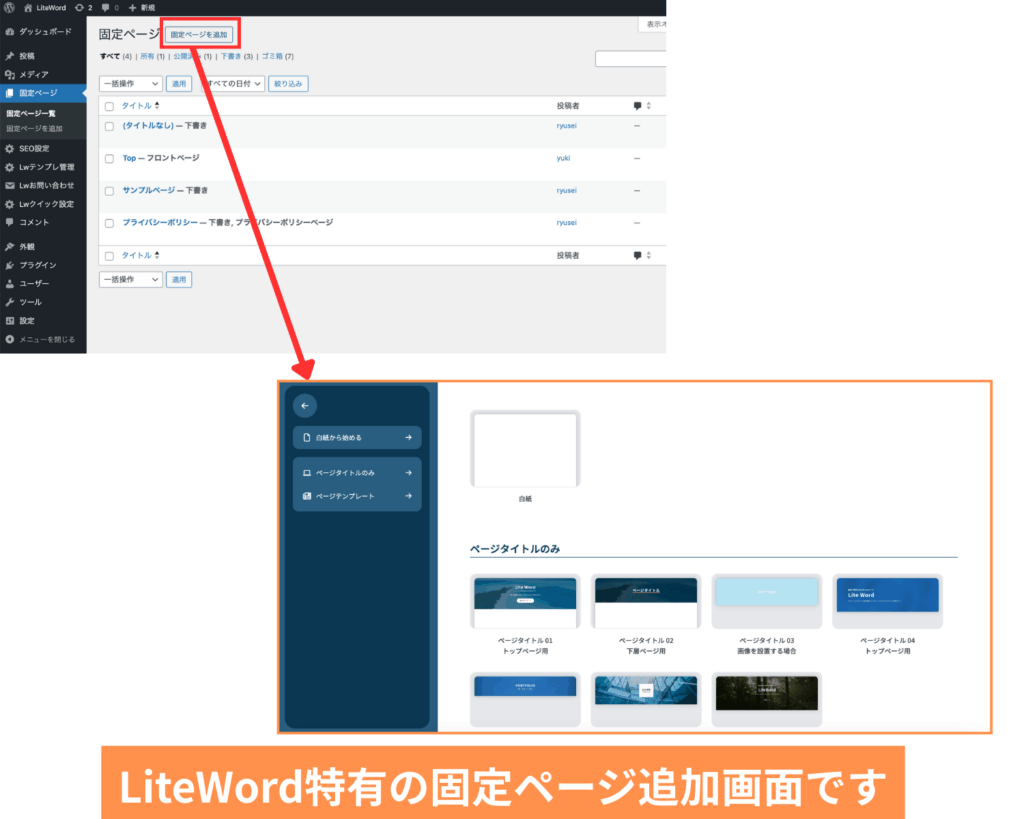The width and height of the screenshot is (1024, 819).
Task: Open the Top front page title link
Action: pyautogui.click(x=129, y=158)
